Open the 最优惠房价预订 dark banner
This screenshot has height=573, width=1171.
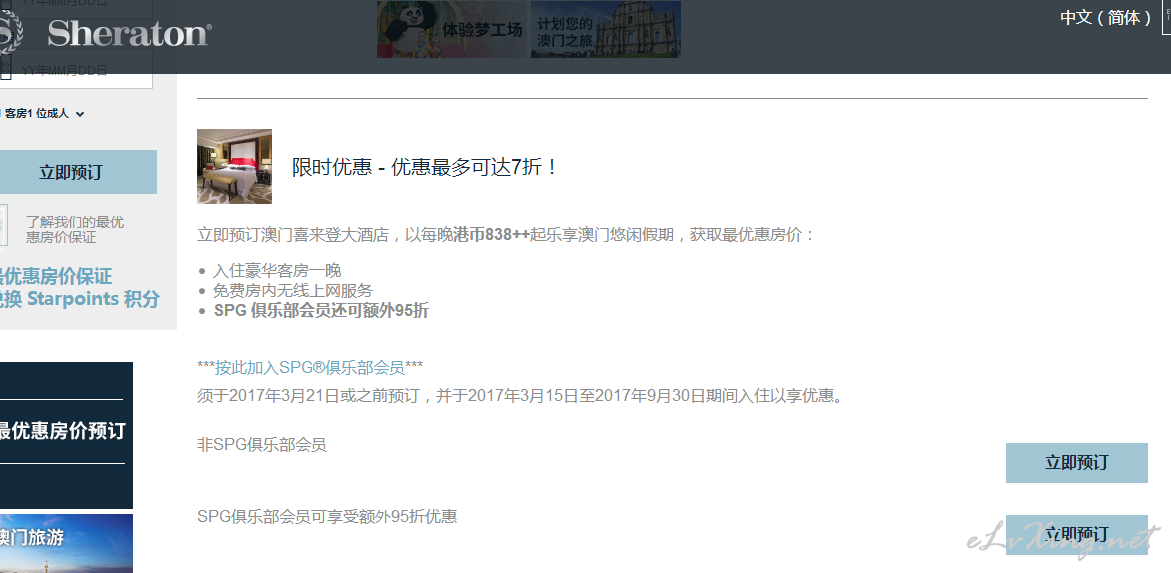coord(66,435)
